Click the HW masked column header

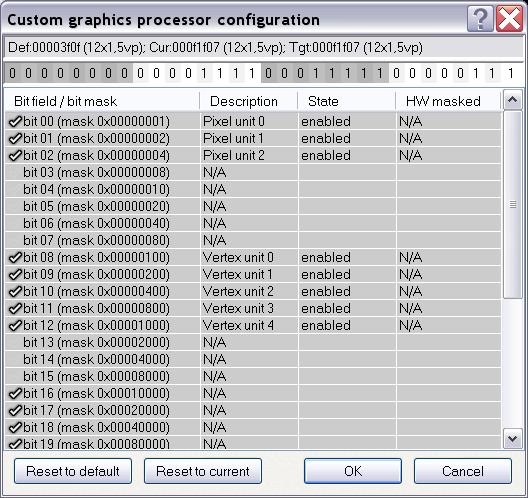(x=449, y=101)
